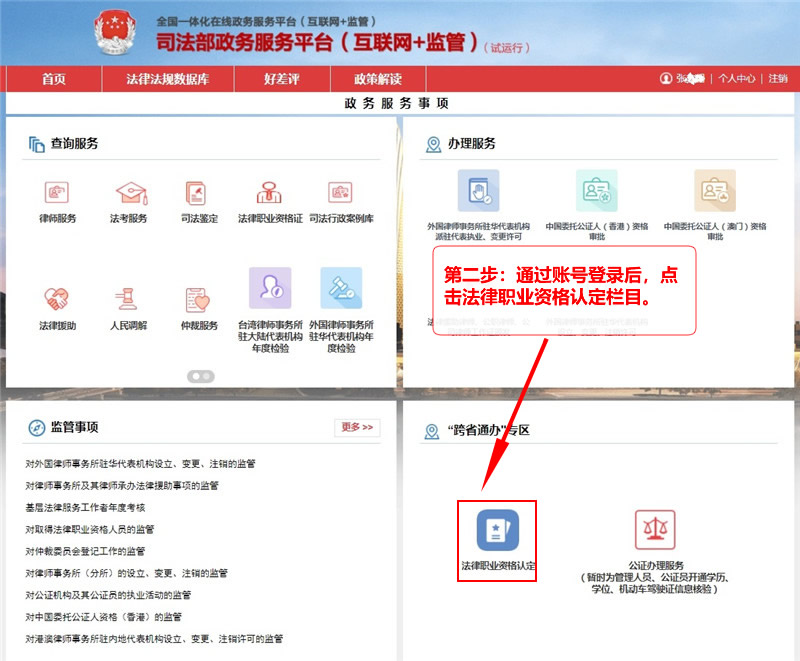Select the 法律职业资格证 icon

(269, 194)
